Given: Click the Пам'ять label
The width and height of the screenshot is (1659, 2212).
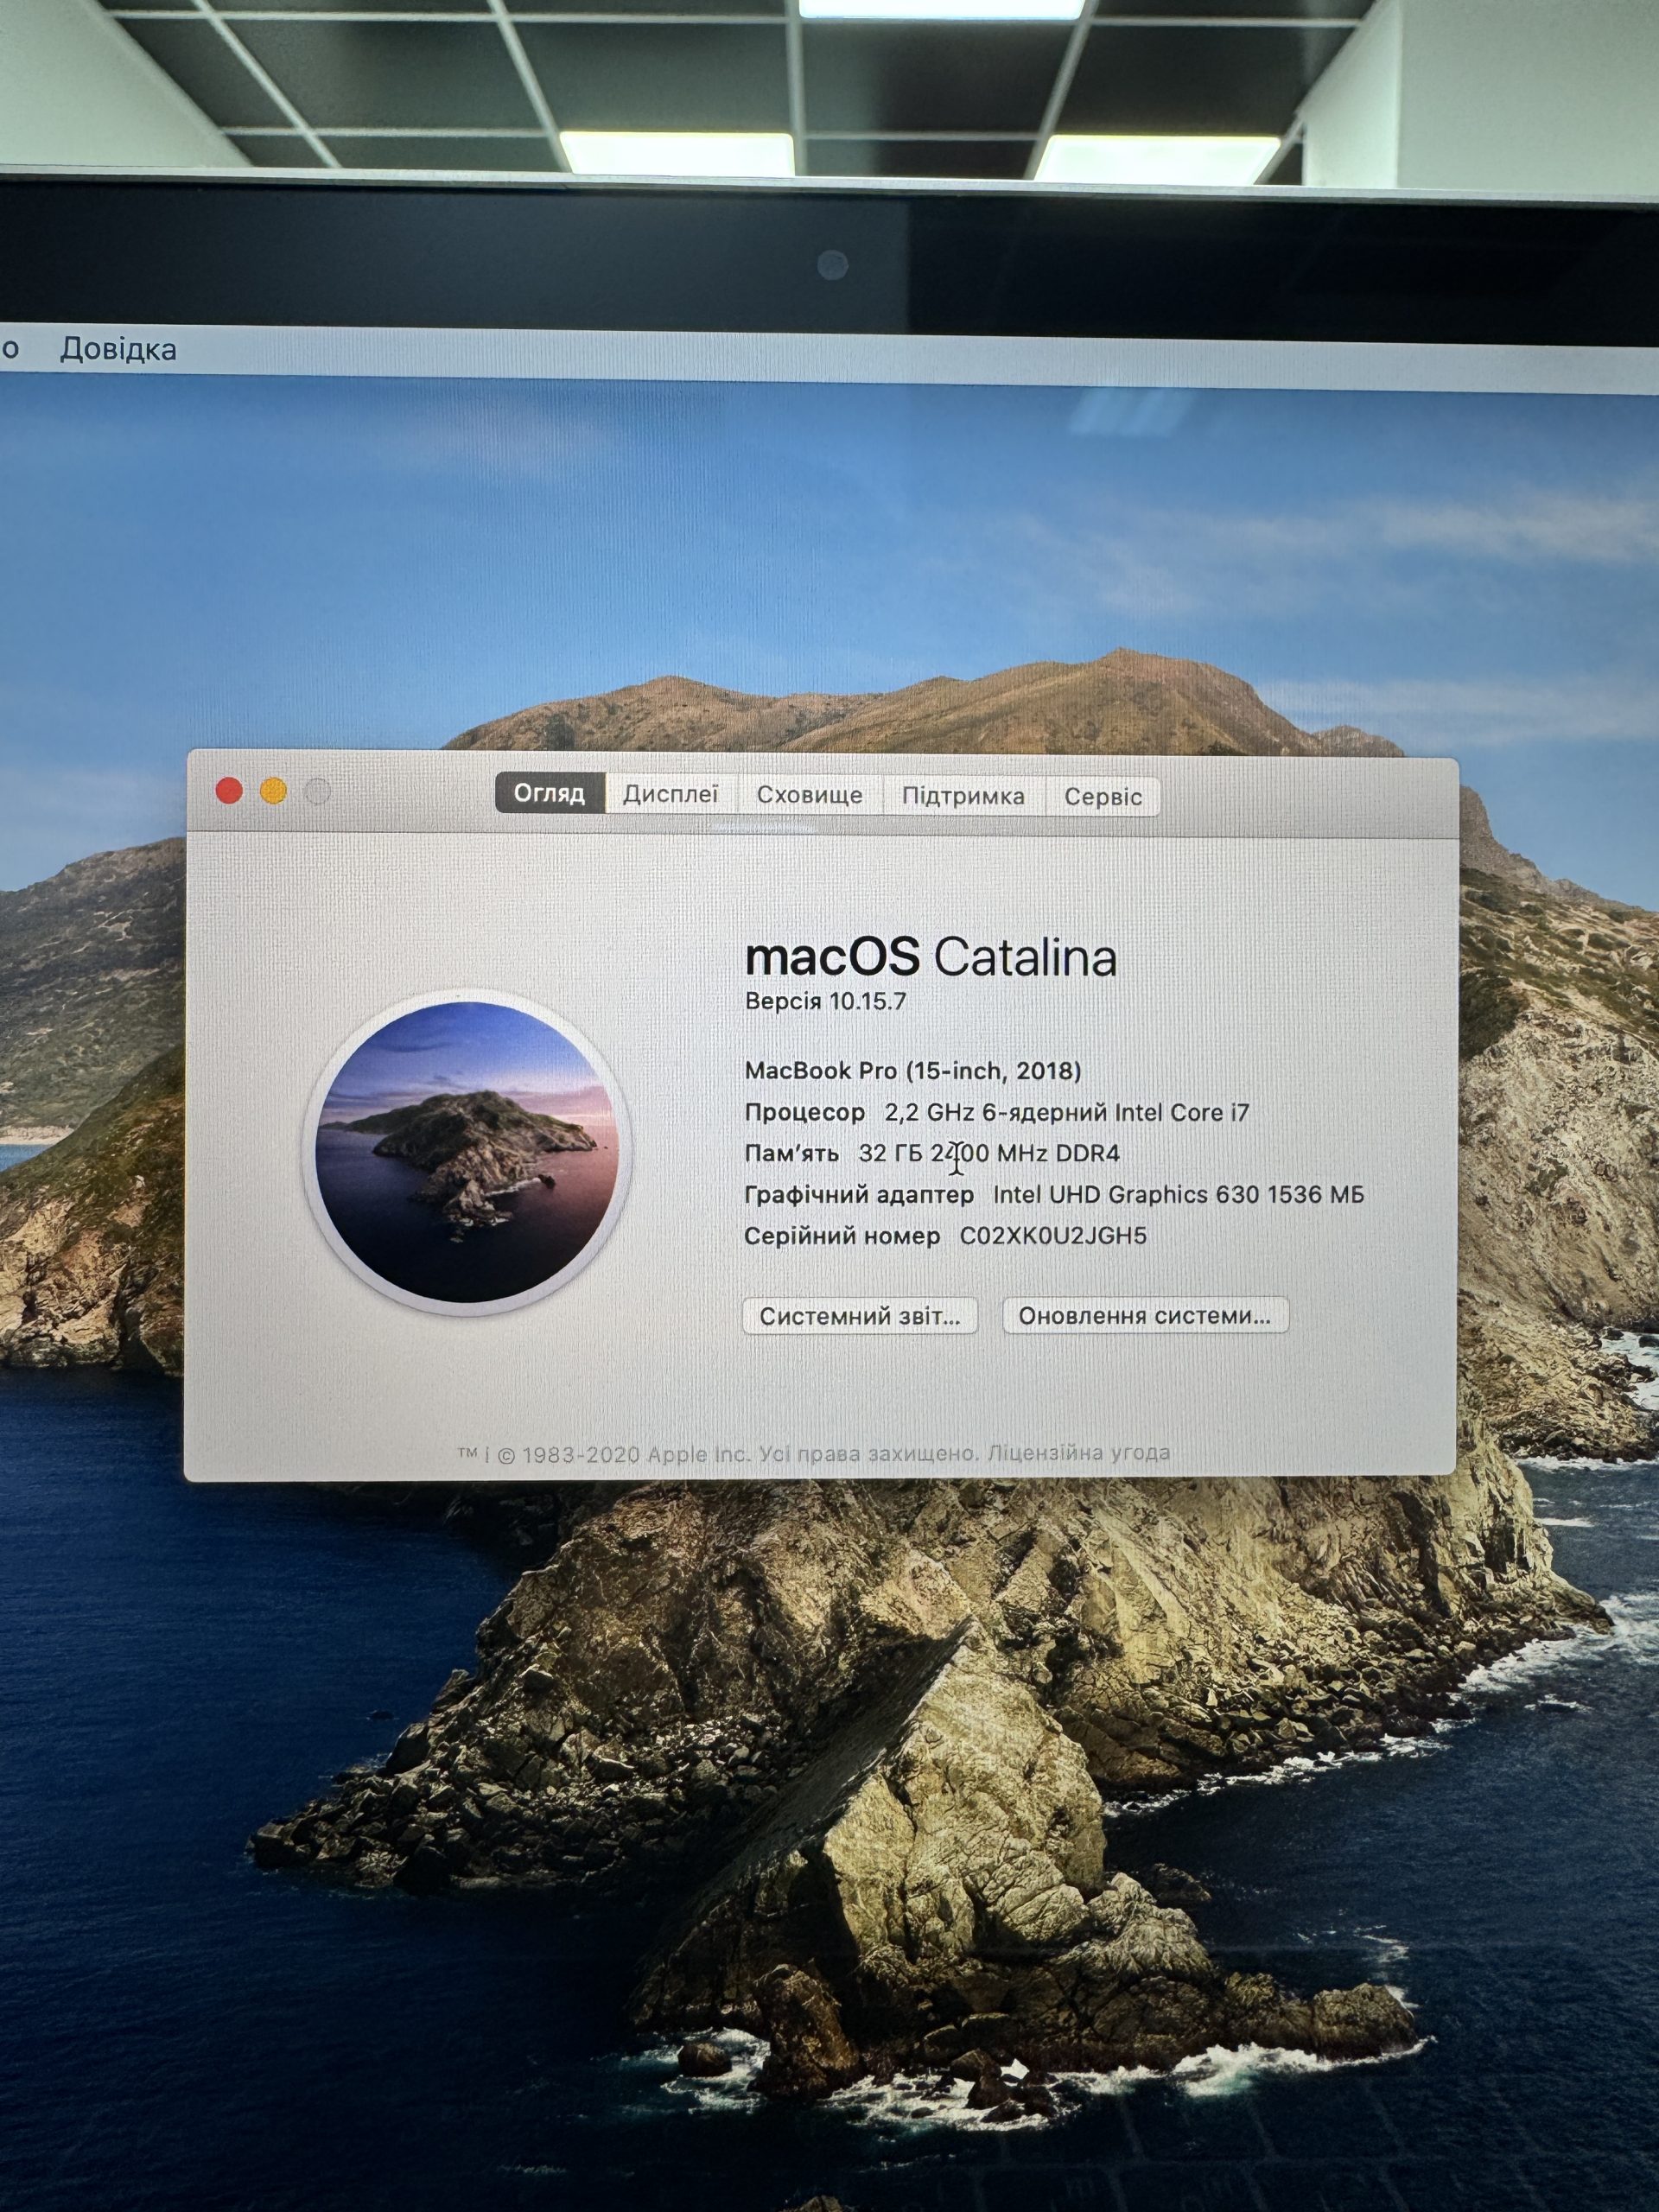Looking at the screenshot, I should (x=792, y=1153).
